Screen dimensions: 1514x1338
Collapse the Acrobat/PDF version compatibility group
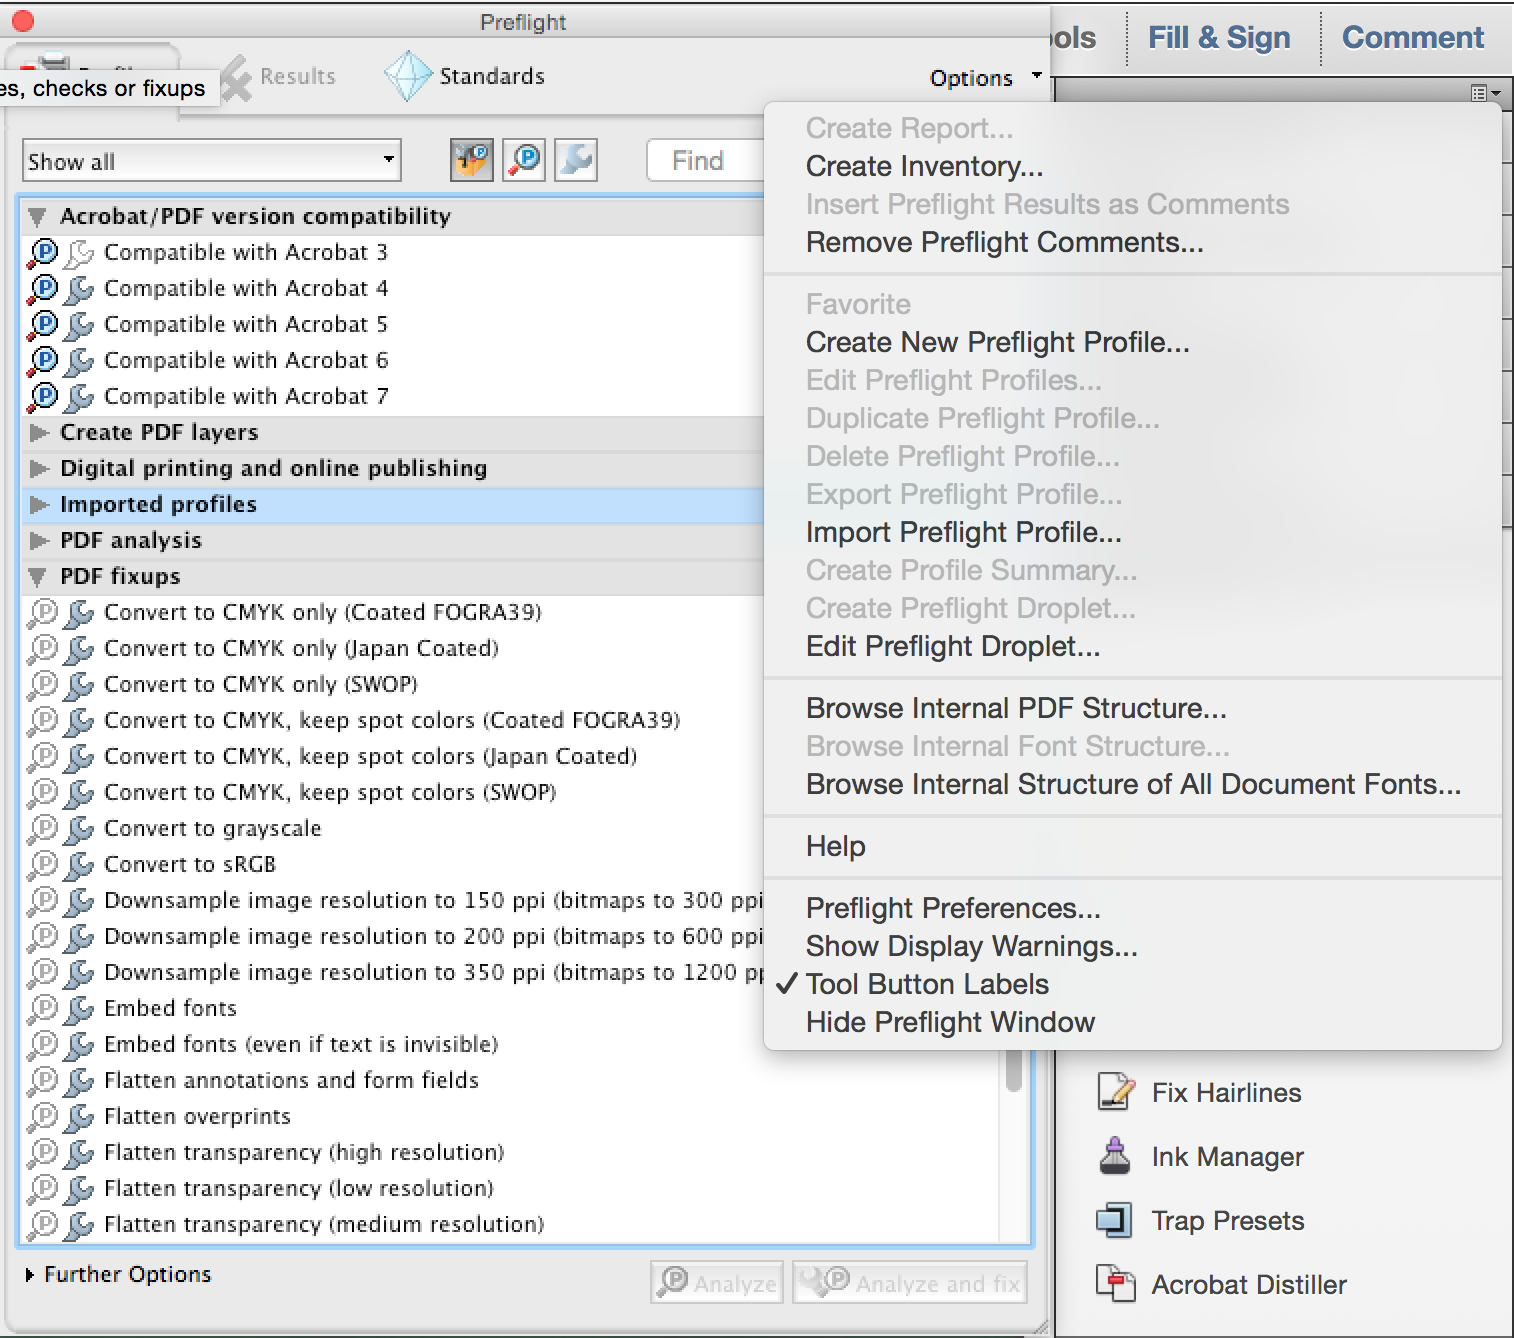click(x=37, y=216)
